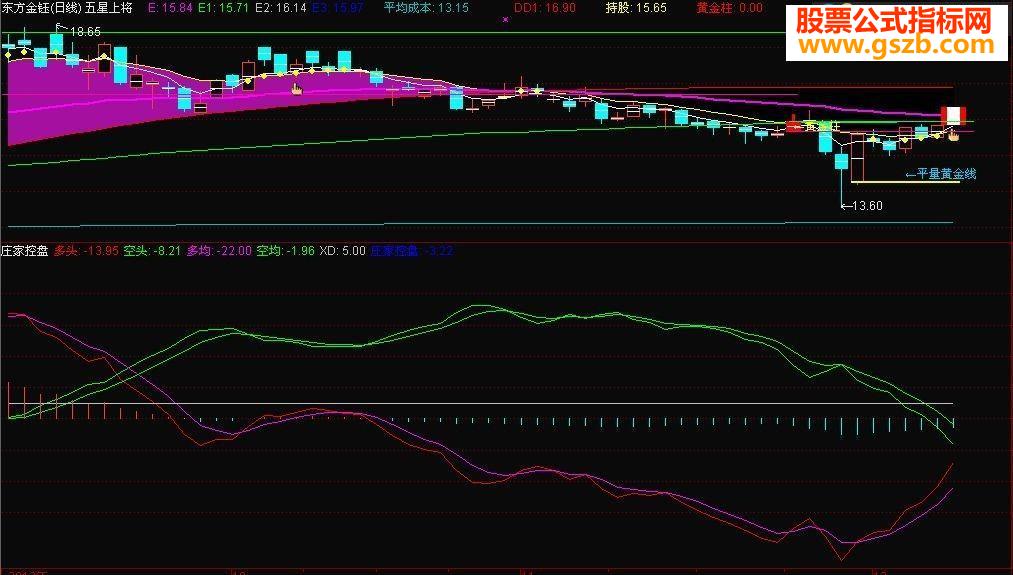Click the 18.65 high price label
Viewport: 1013px width, 575px height.
(x=85, y=32)
